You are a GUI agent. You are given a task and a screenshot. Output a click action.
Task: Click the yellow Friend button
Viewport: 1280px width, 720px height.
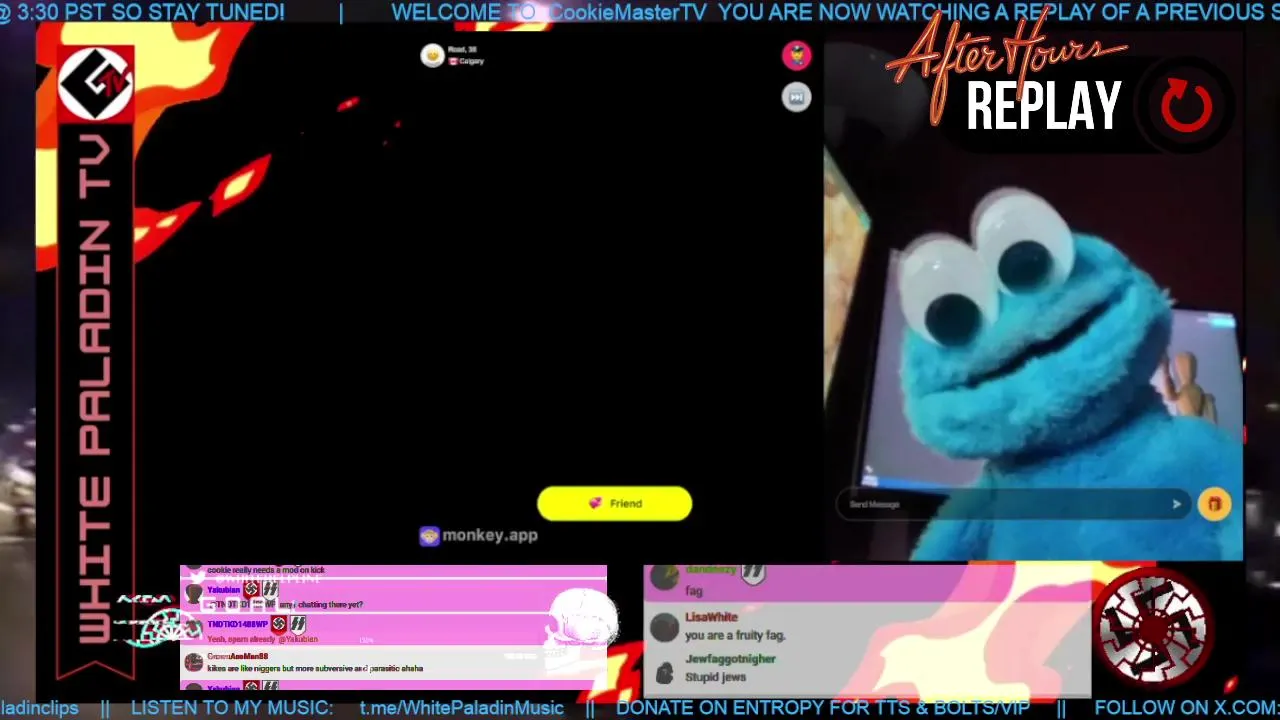[x=614, y=503]
